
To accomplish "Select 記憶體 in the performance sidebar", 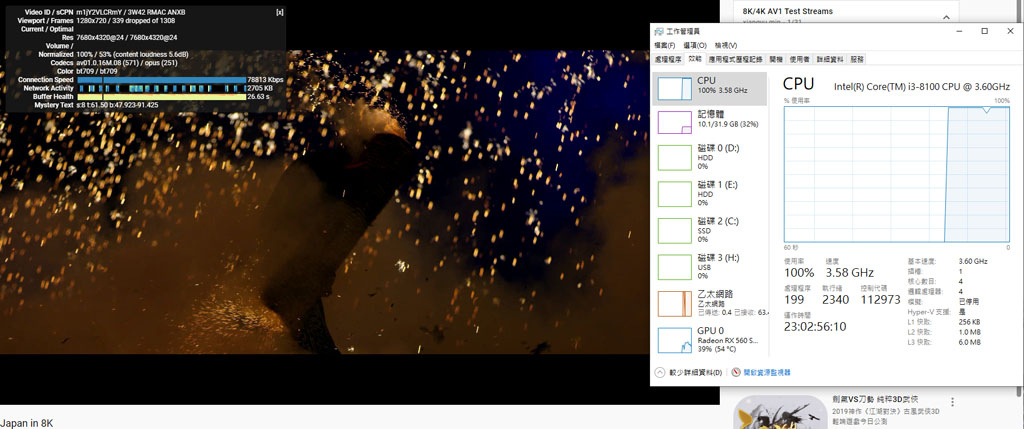I will 709,123.
